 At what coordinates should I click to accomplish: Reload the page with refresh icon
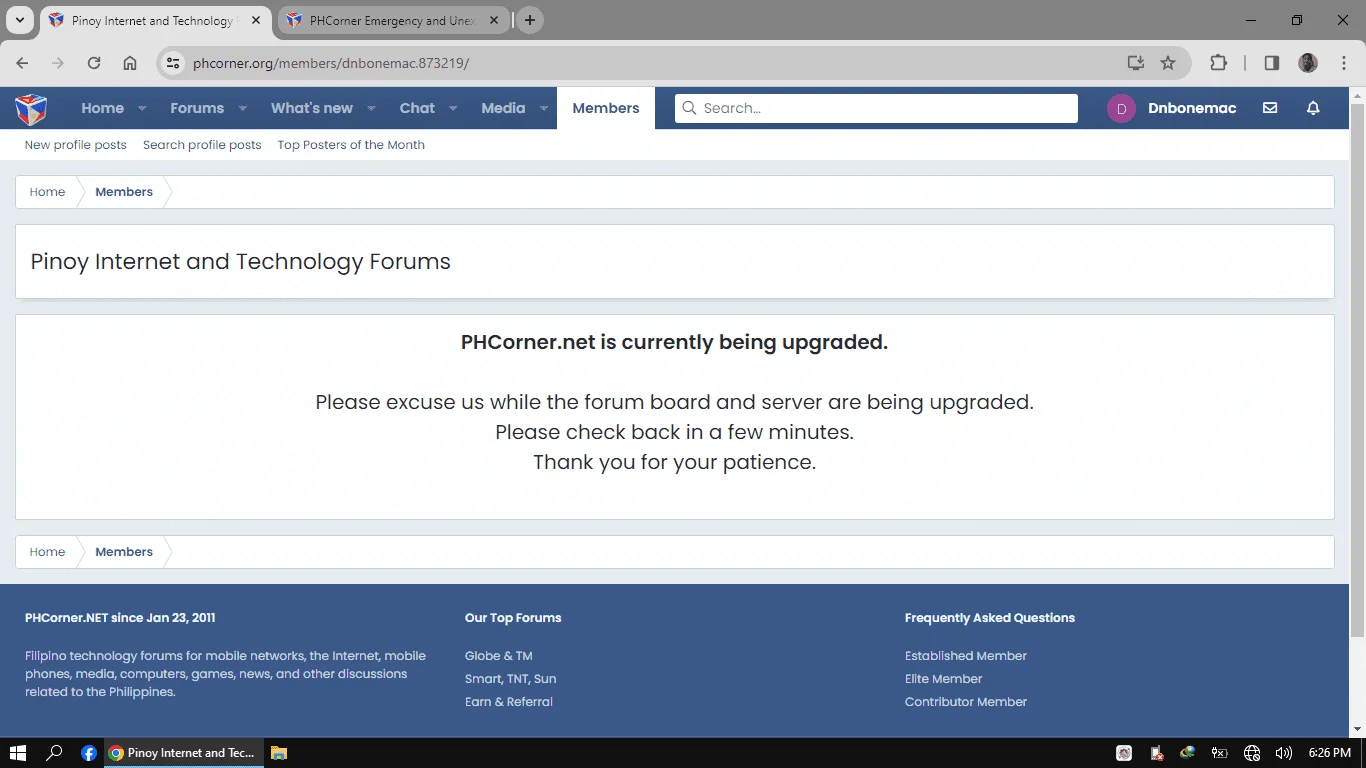(94, 63)
